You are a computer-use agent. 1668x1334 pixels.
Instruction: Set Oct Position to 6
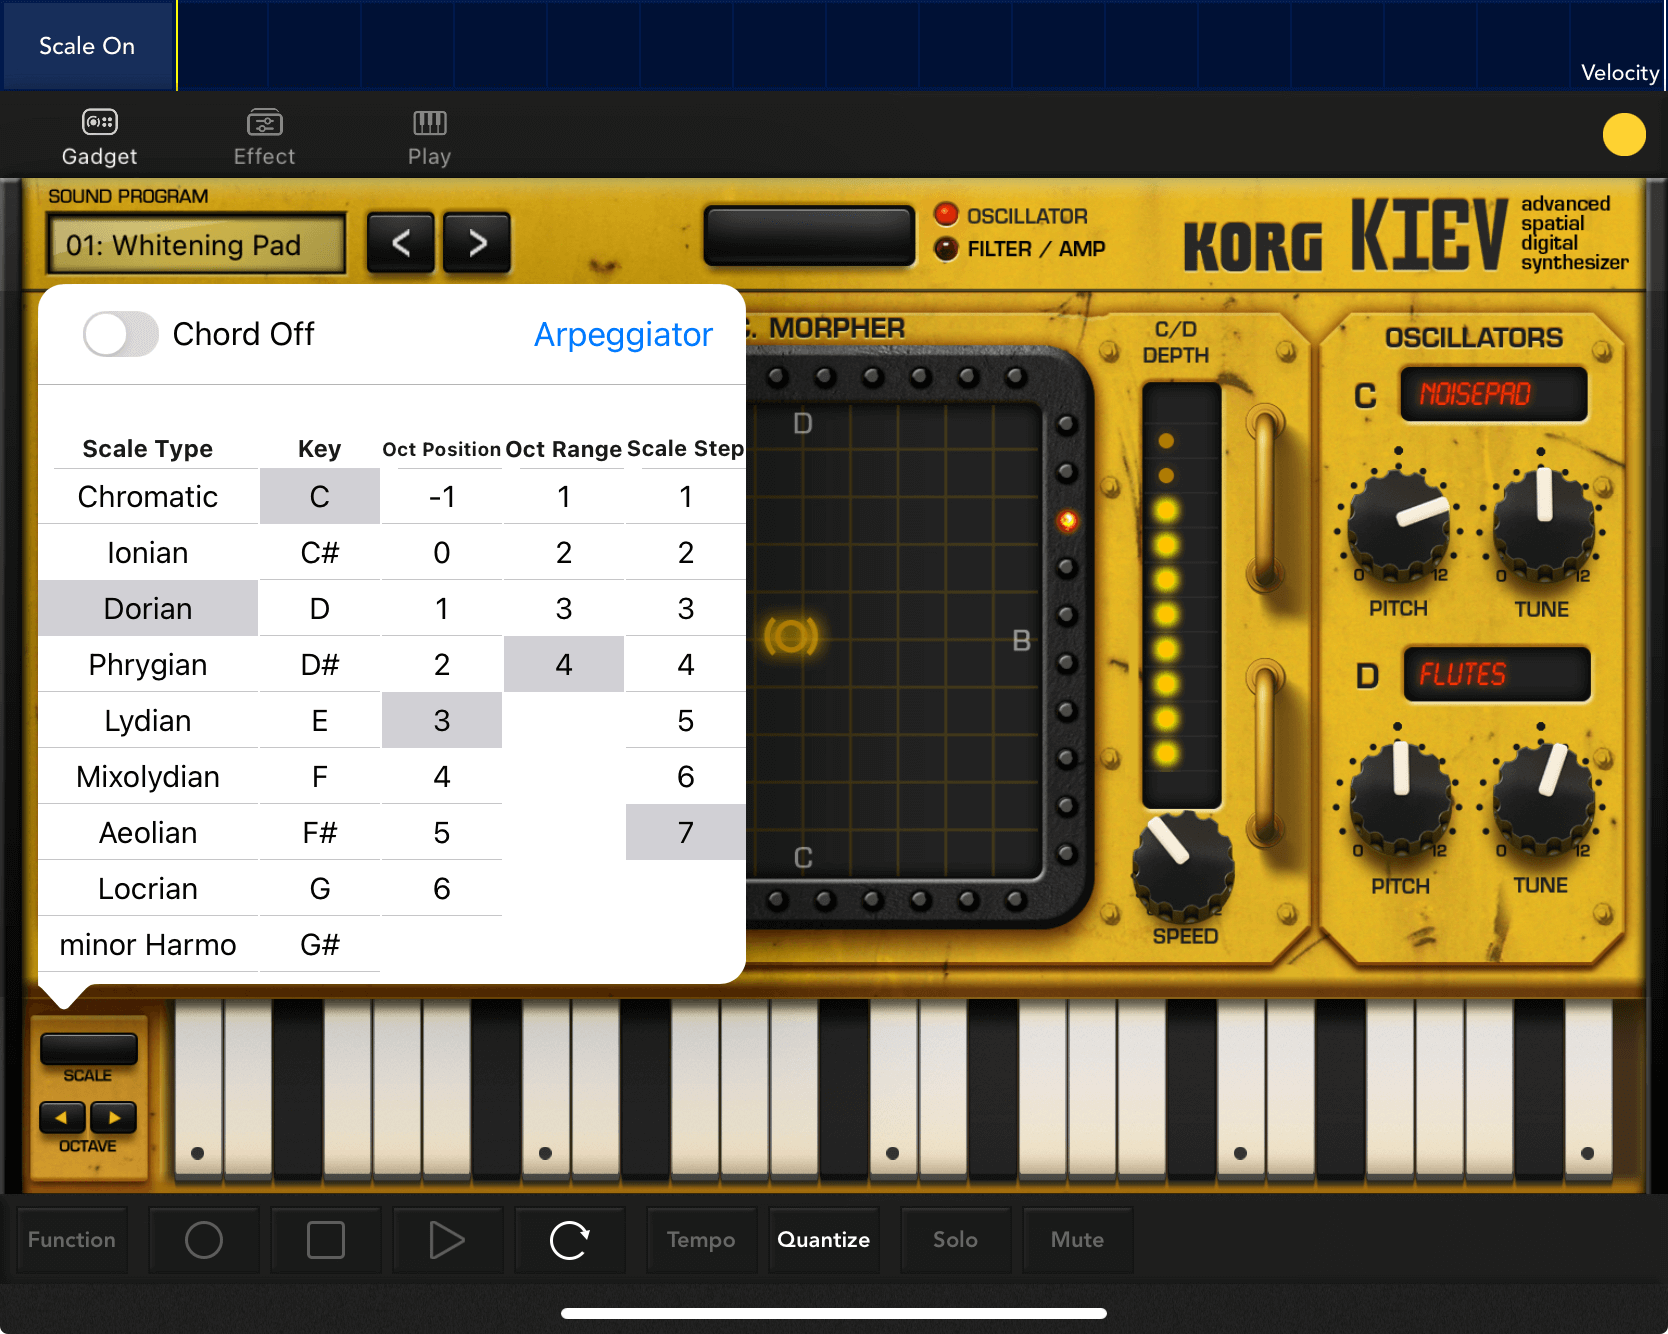442,889
